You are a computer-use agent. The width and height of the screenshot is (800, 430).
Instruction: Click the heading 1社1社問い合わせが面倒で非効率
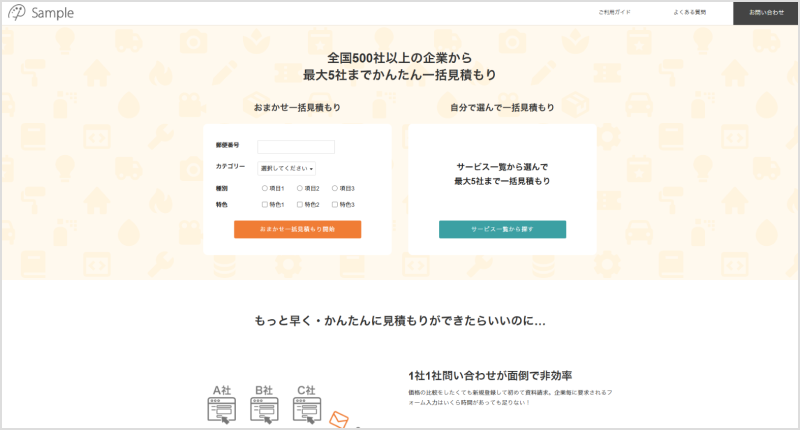click(x=490, y=376)
